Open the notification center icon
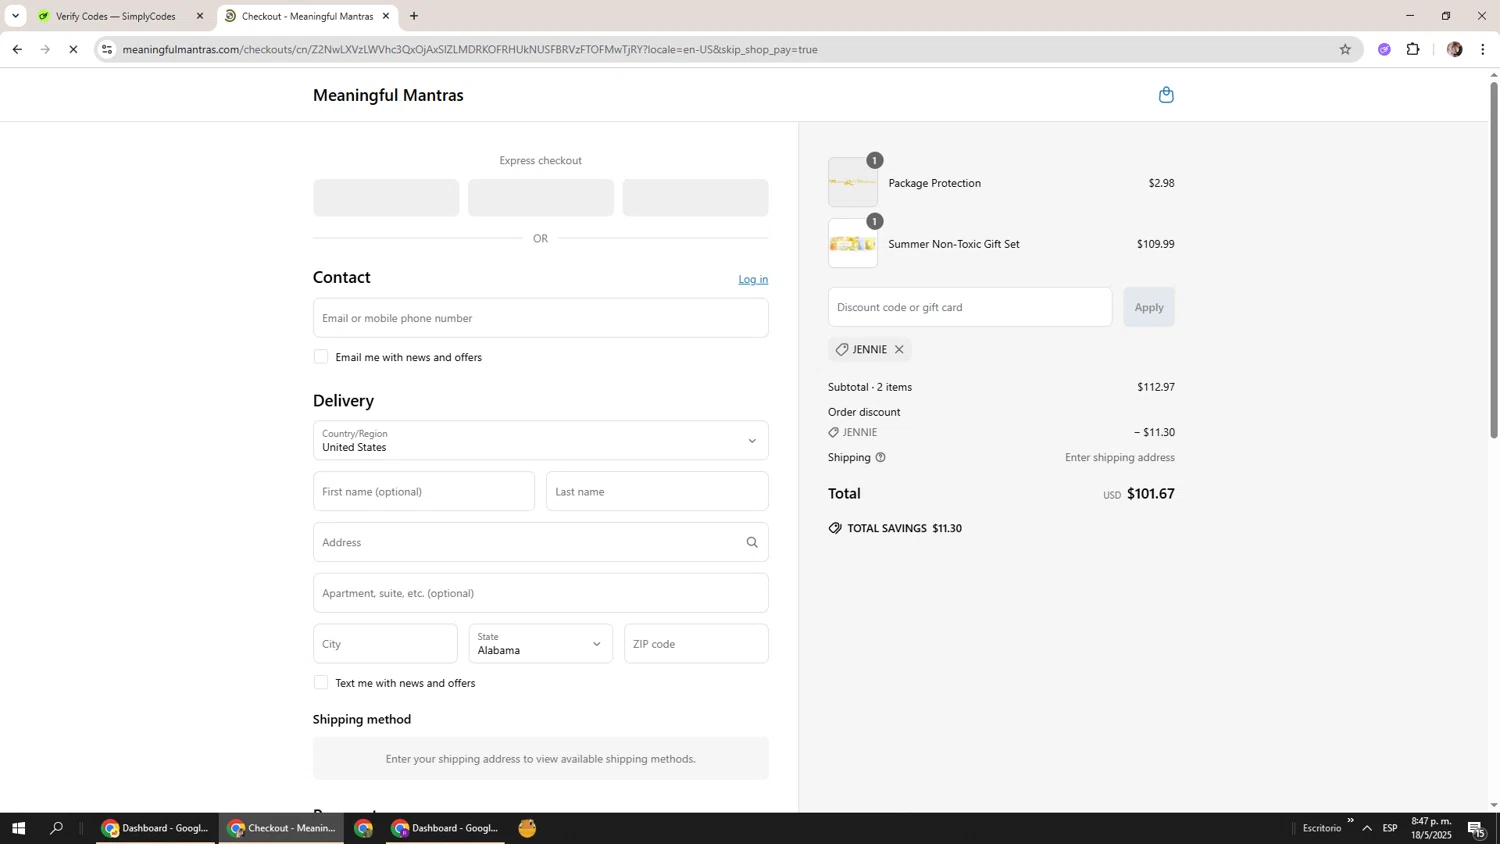The width and height of the screenshot is (1500, 844). point(1476,828)
